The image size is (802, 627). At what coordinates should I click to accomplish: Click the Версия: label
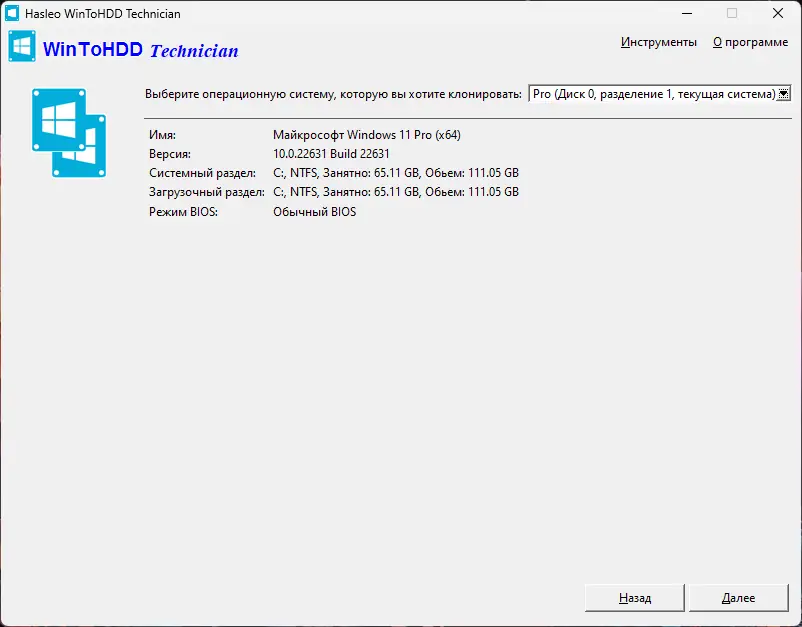tap(170, 154)
